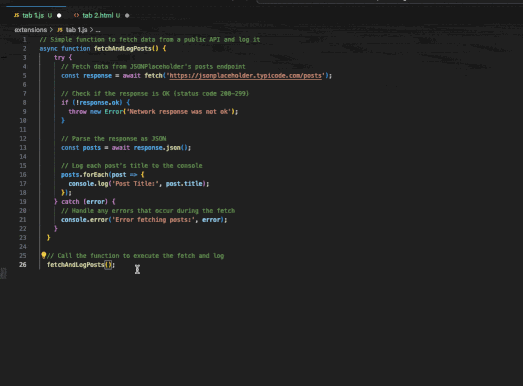The image size is (523, 386).
Task: Click response.json() on line 13
Action: (161, 148)
